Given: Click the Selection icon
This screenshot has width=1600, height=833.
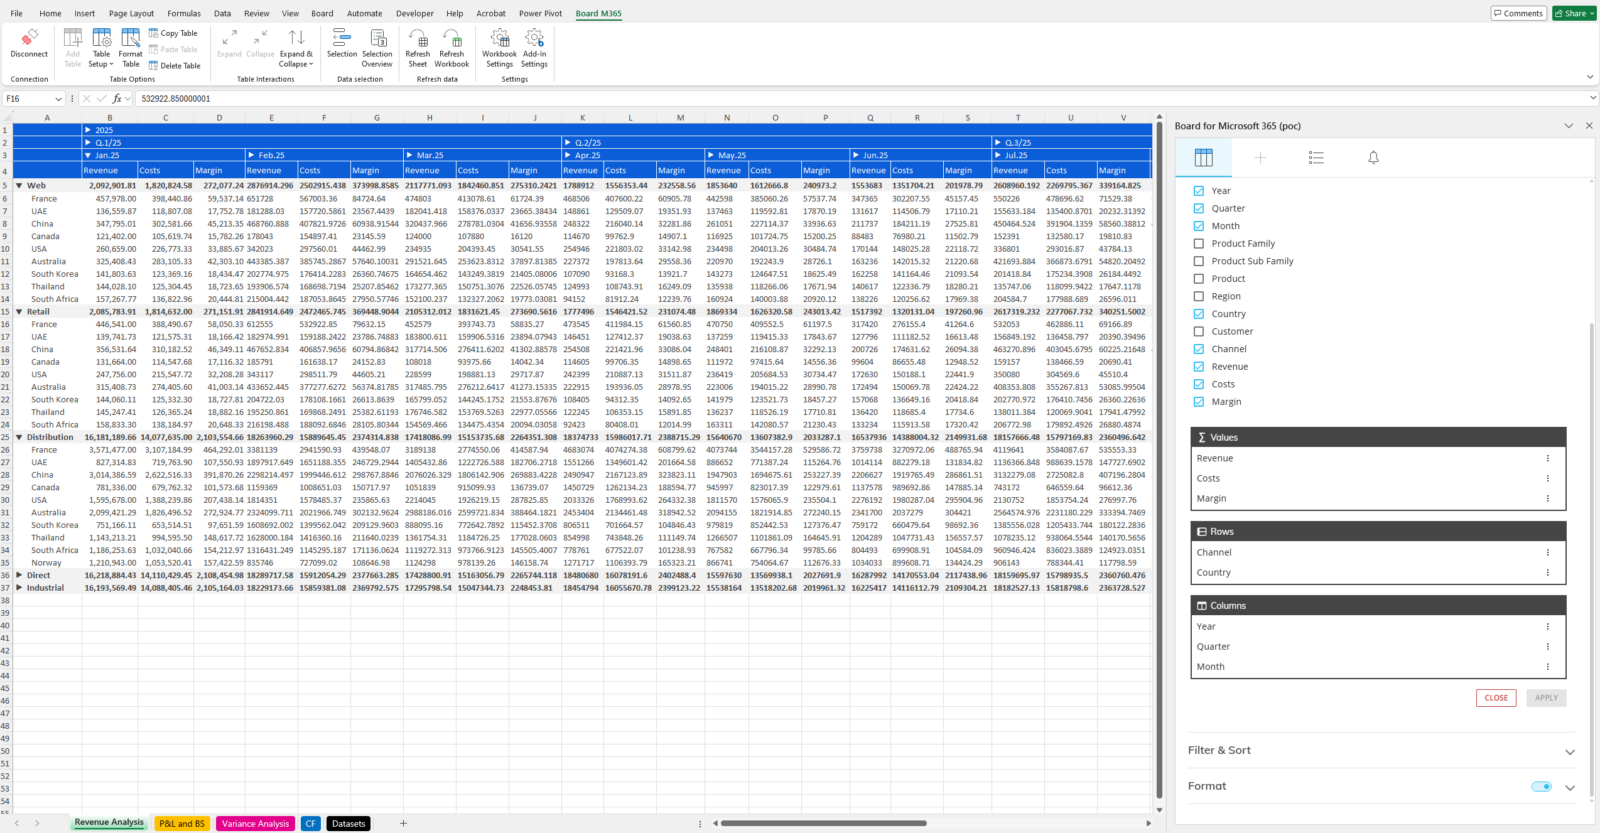Looking at the screenshot, I should (341, 44).
